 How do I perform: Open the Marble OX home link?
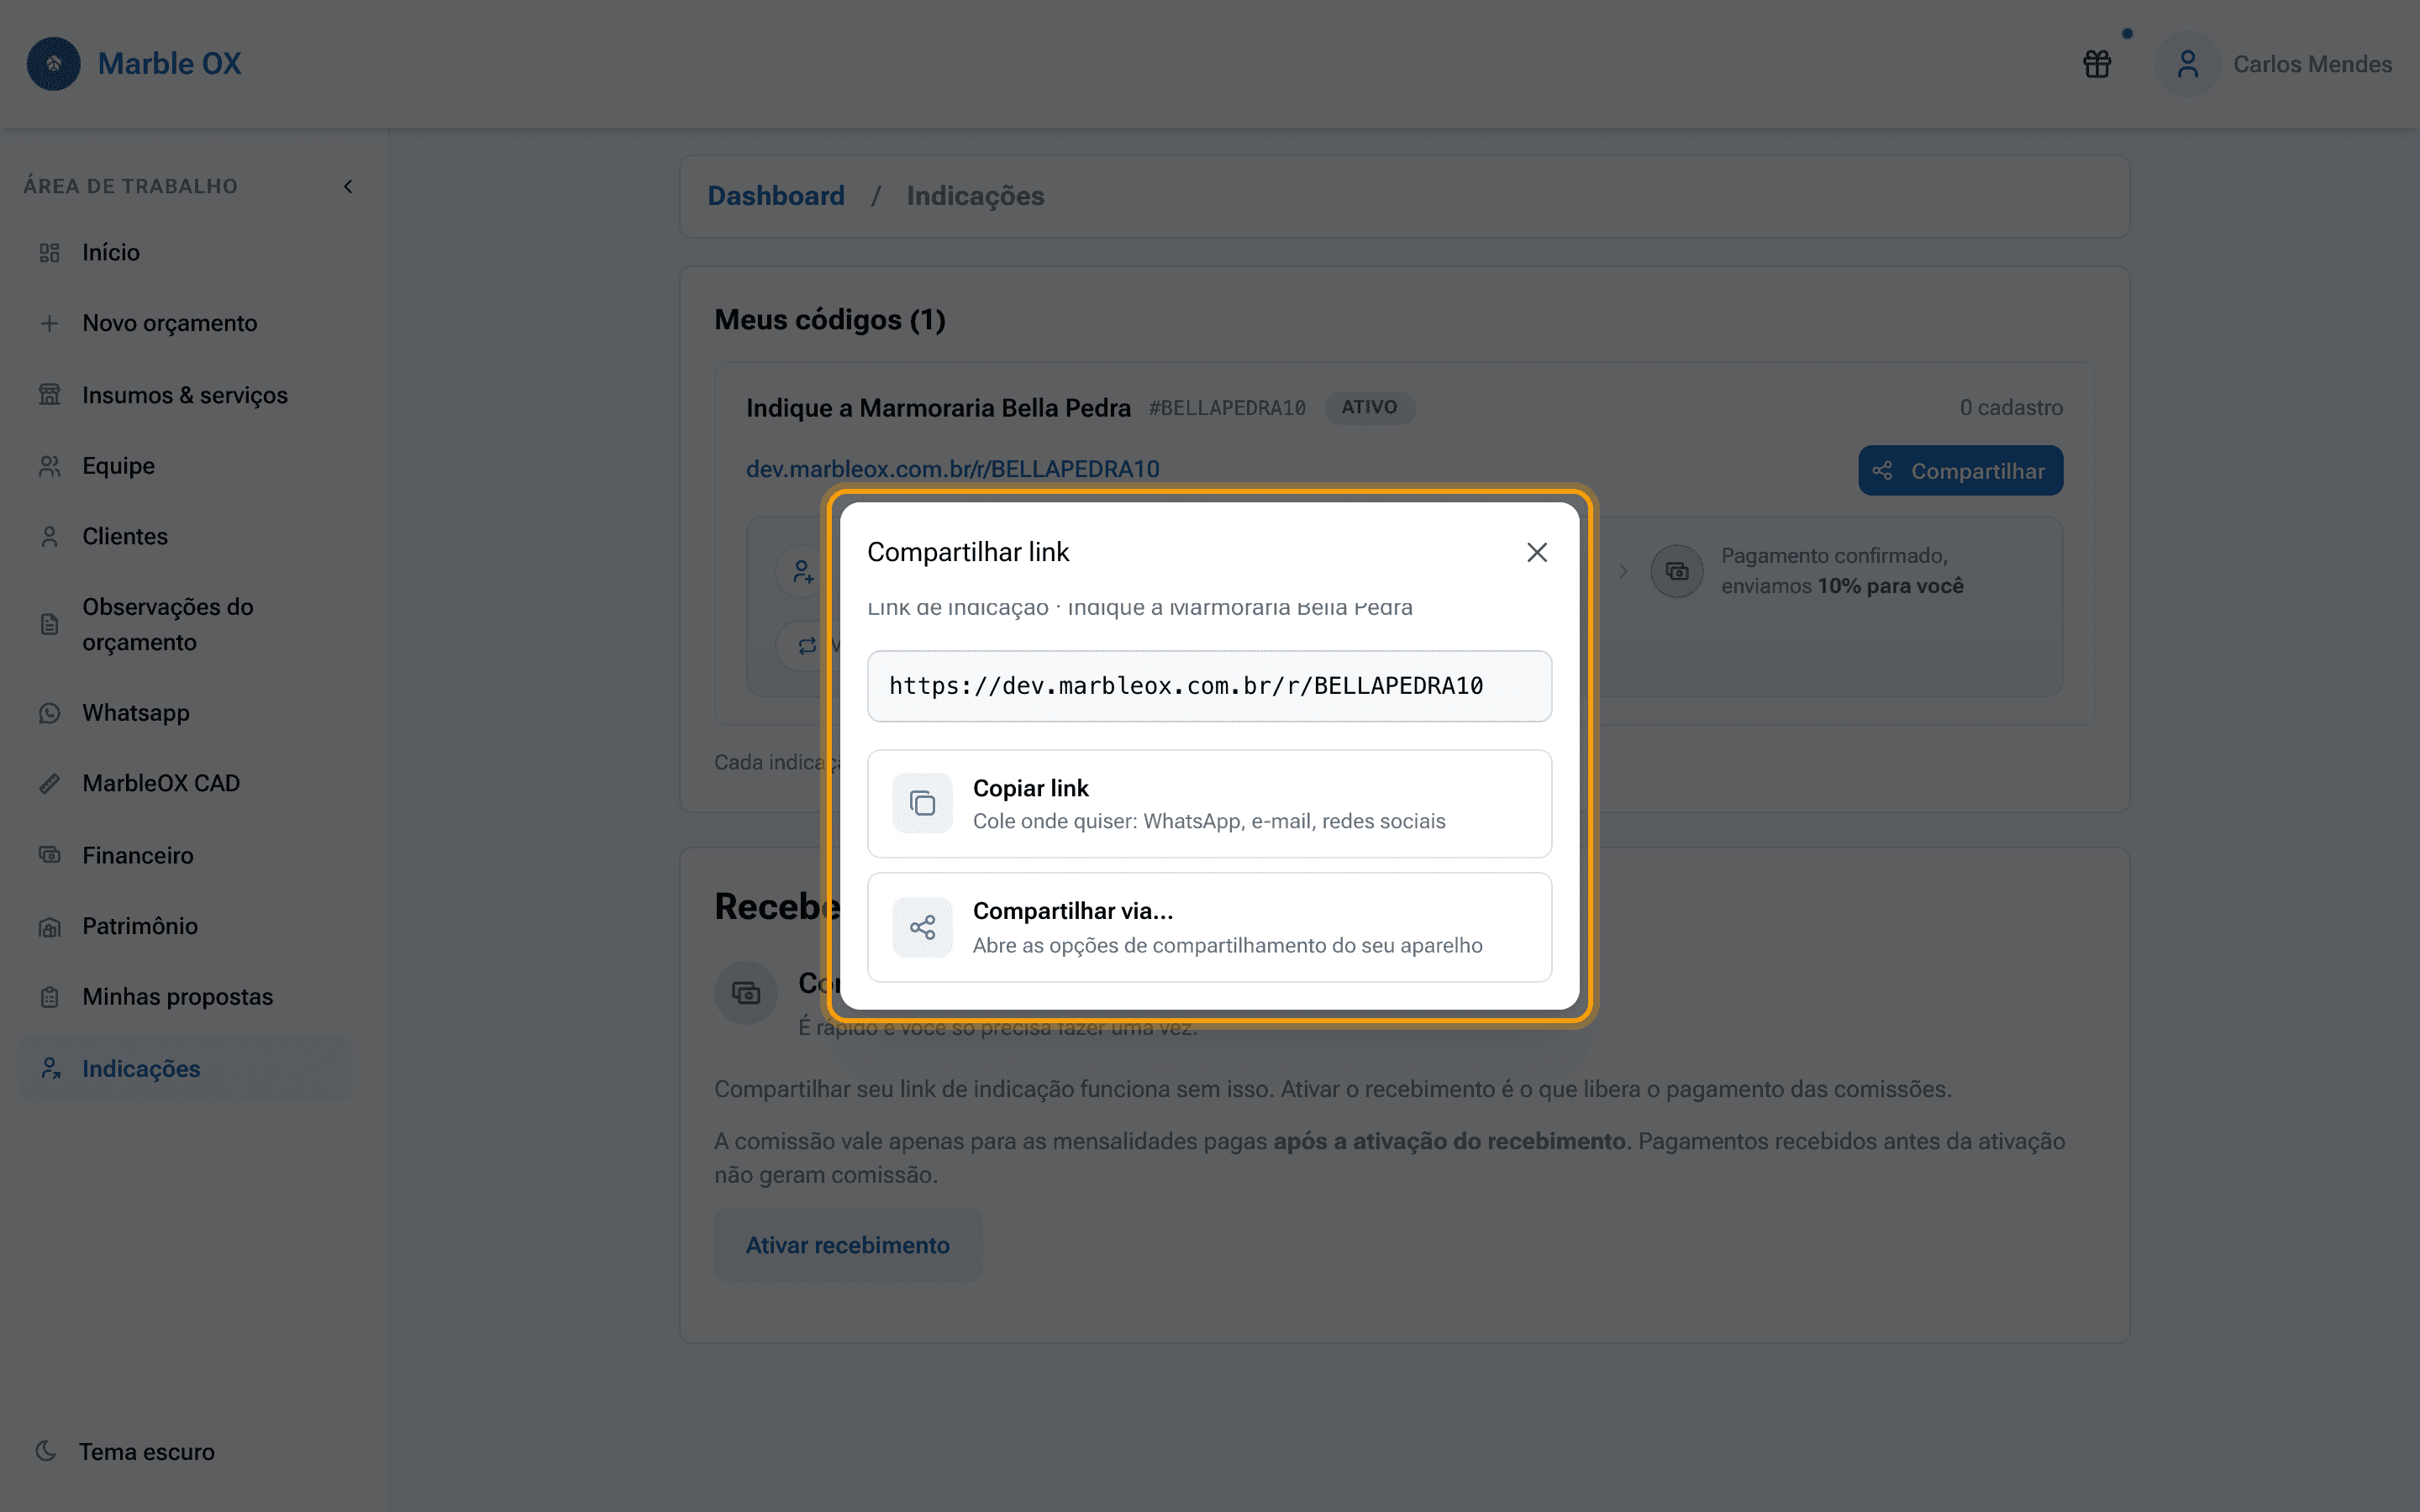pyautogui.click(x=169, y=64)
